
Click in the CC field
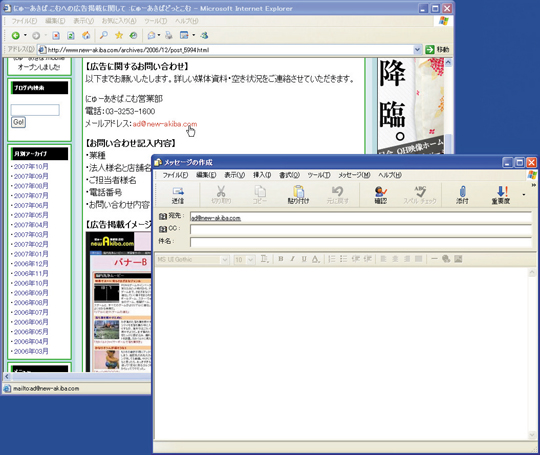pyautogui.click(x=360, y=230)
